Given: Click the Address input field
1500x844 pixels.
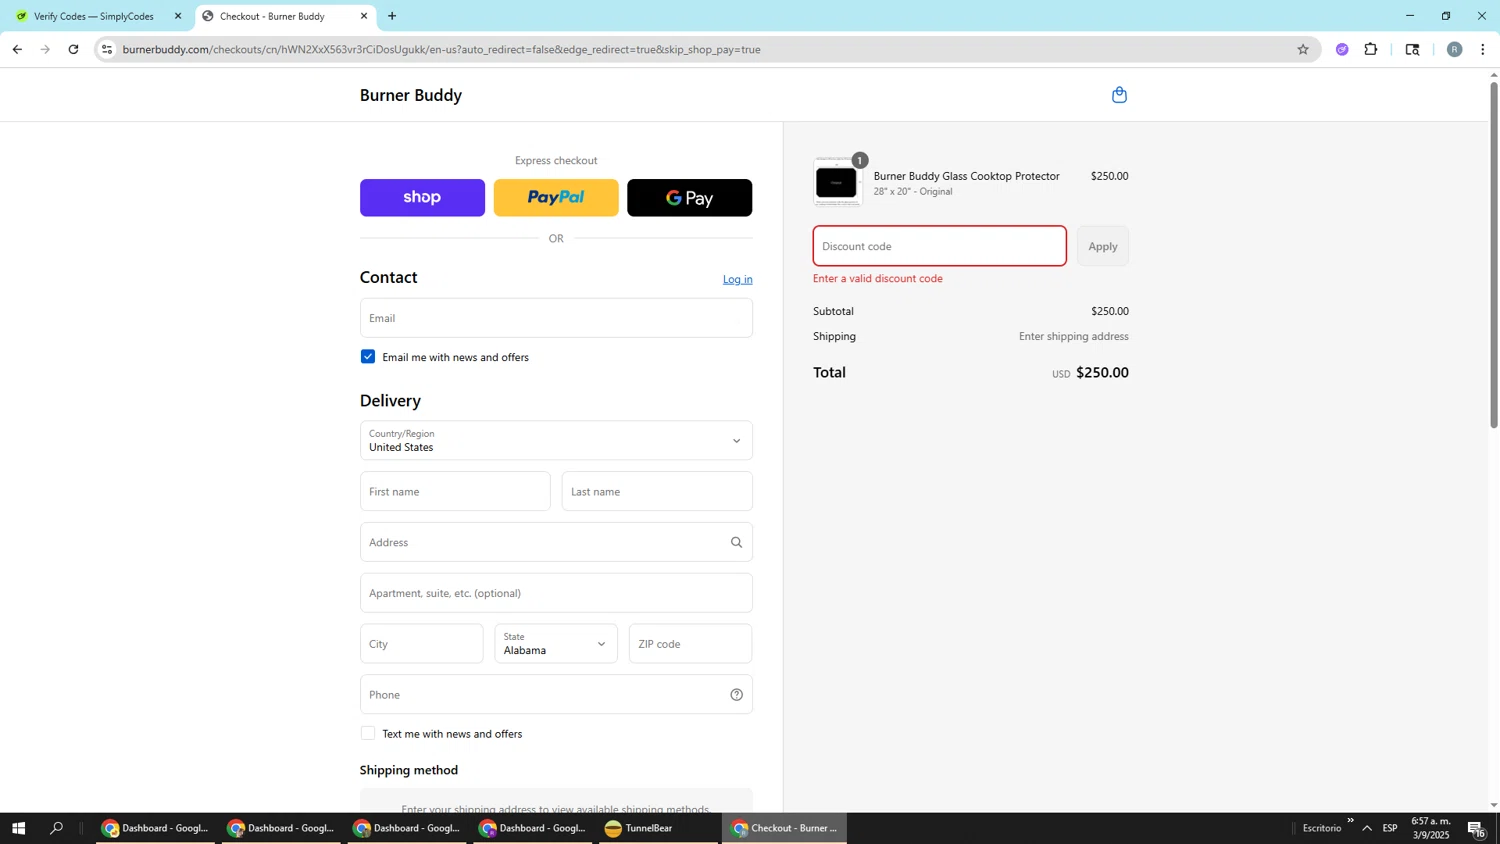Looking at the screenshot, I should point(556,542).
